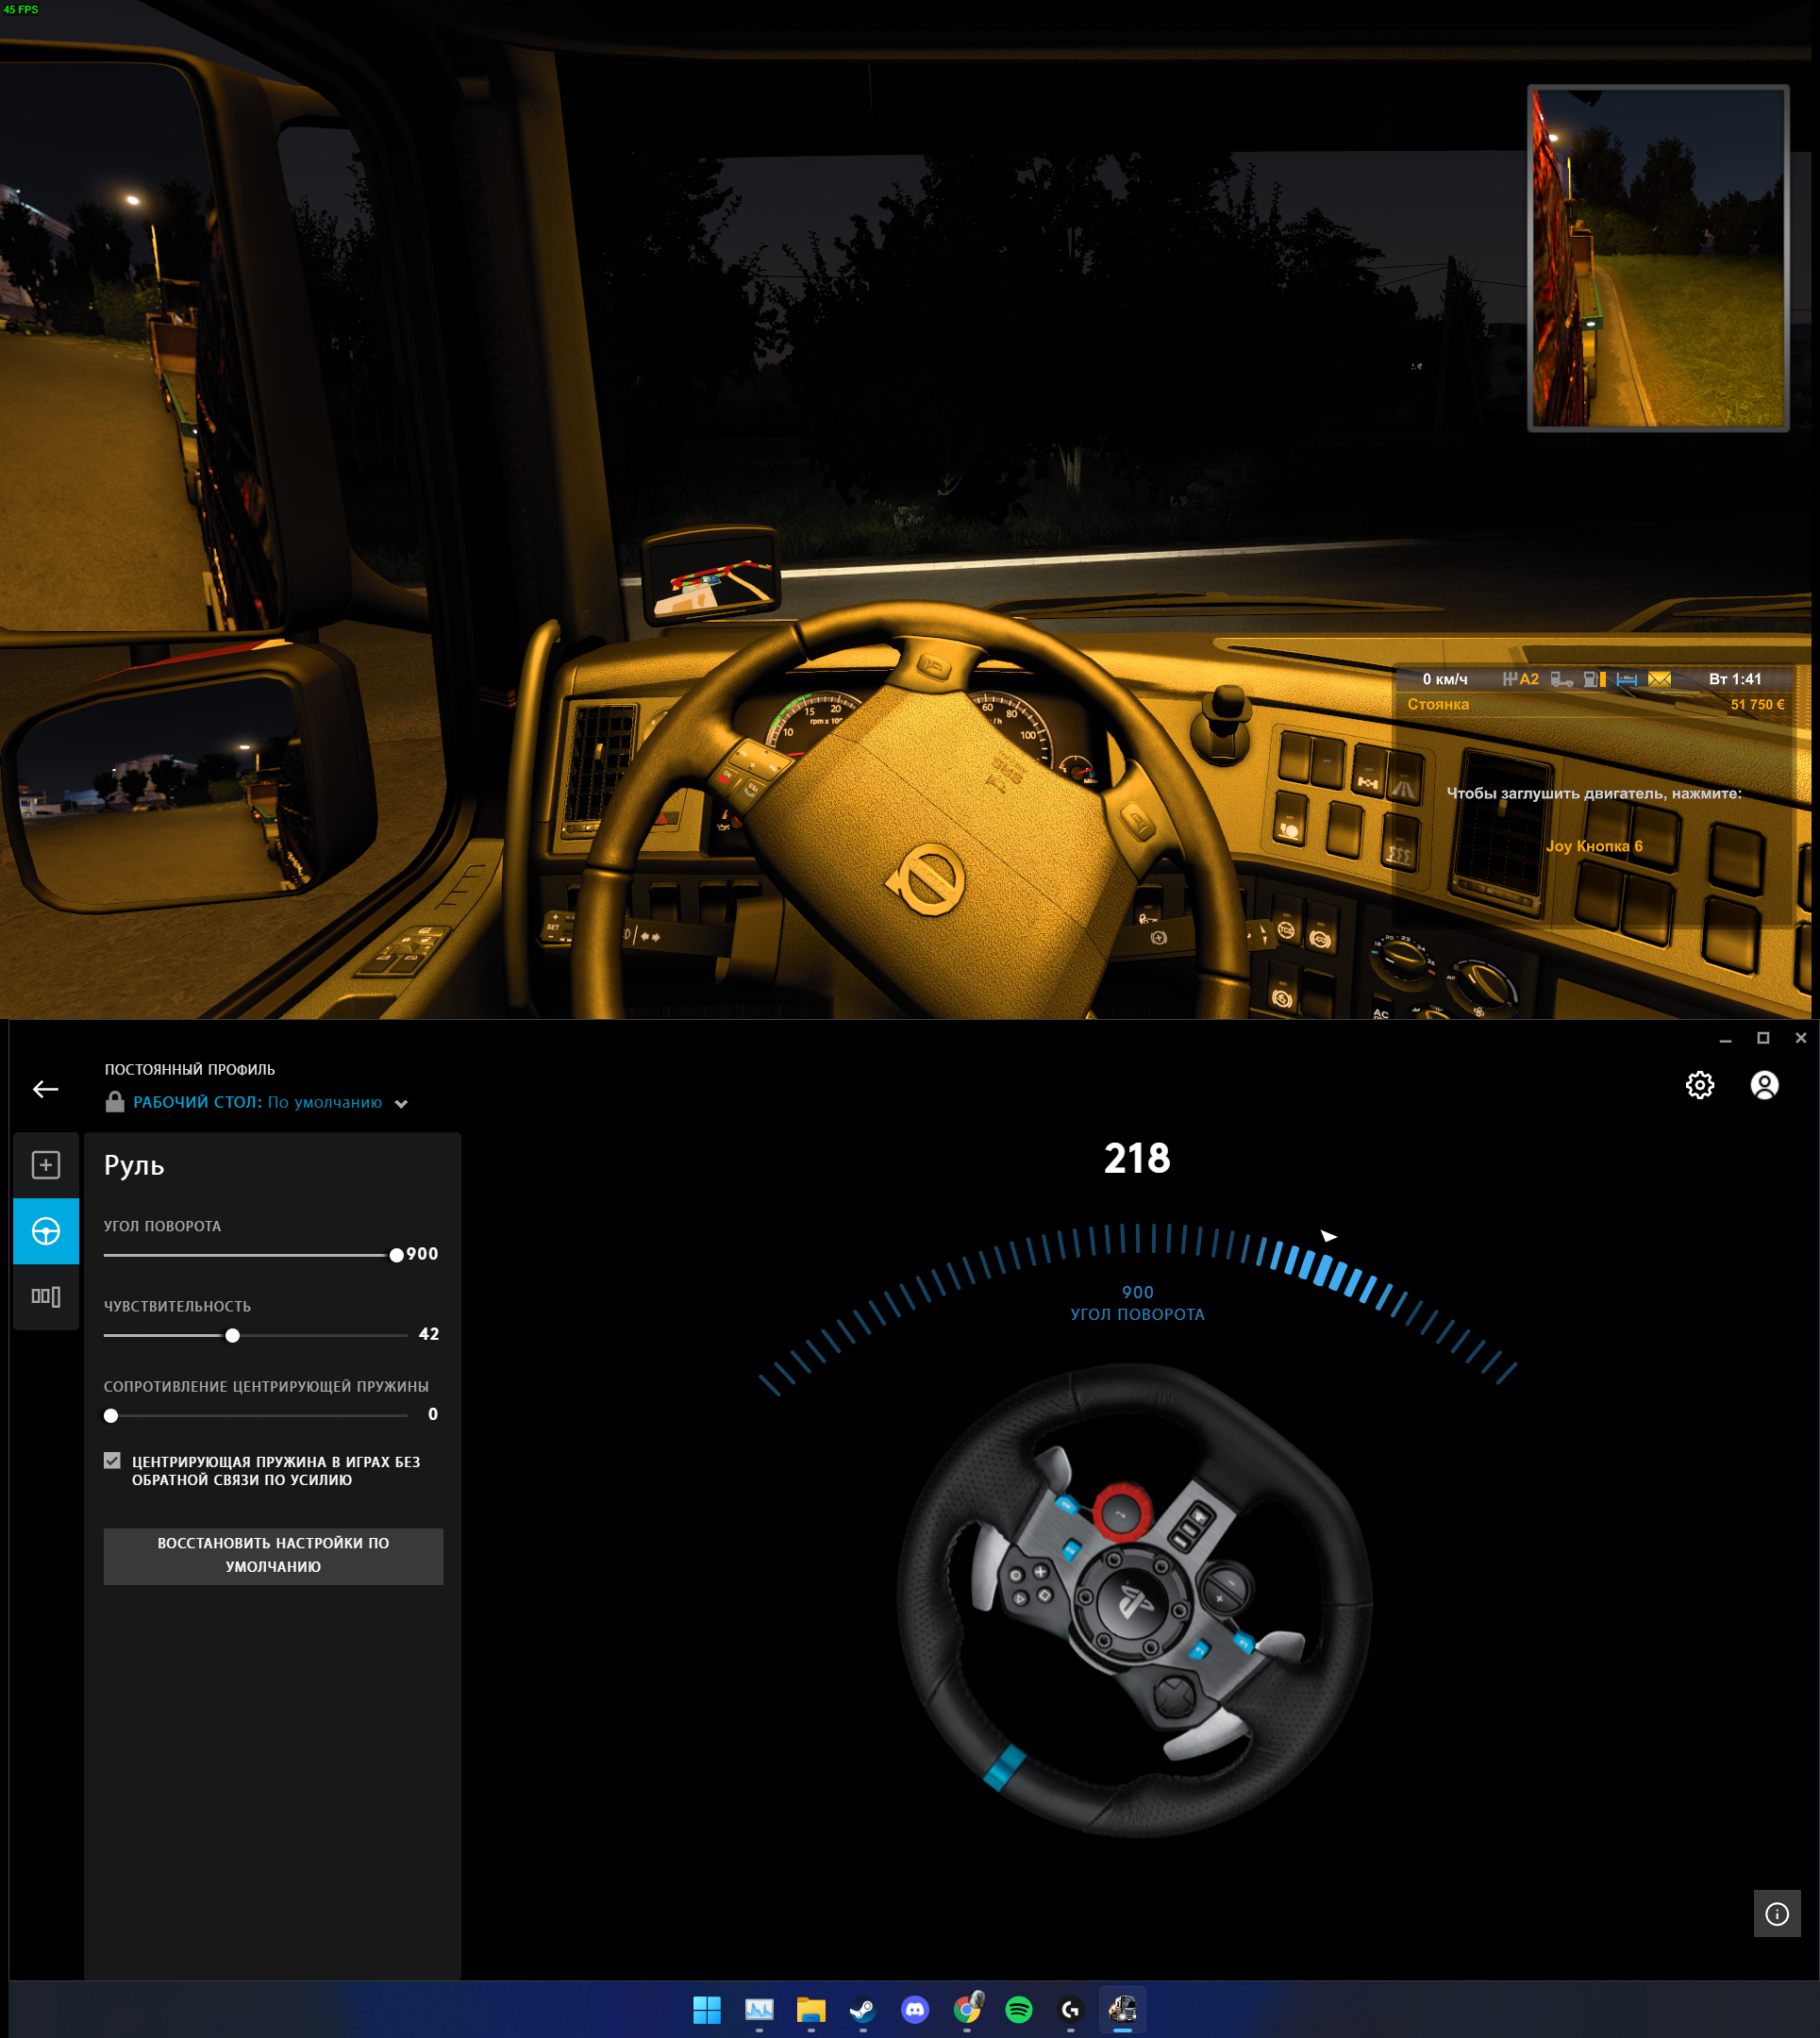Click 'Восстановить настройки по умолчанию' button
The width and height of the screenshot is (1820, 2038).
point(273,1555)
